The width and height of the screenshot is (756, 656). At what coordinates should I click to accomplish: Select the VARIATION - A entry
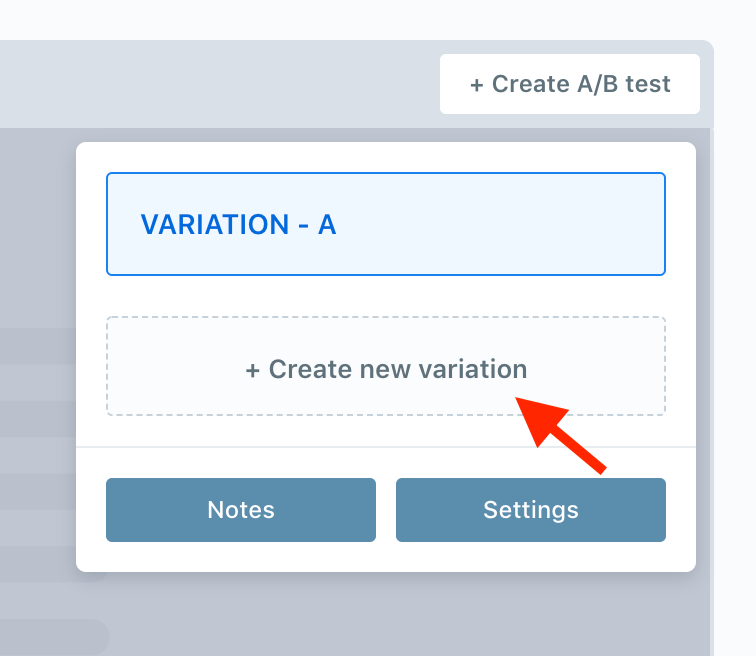tap(386, 224)
